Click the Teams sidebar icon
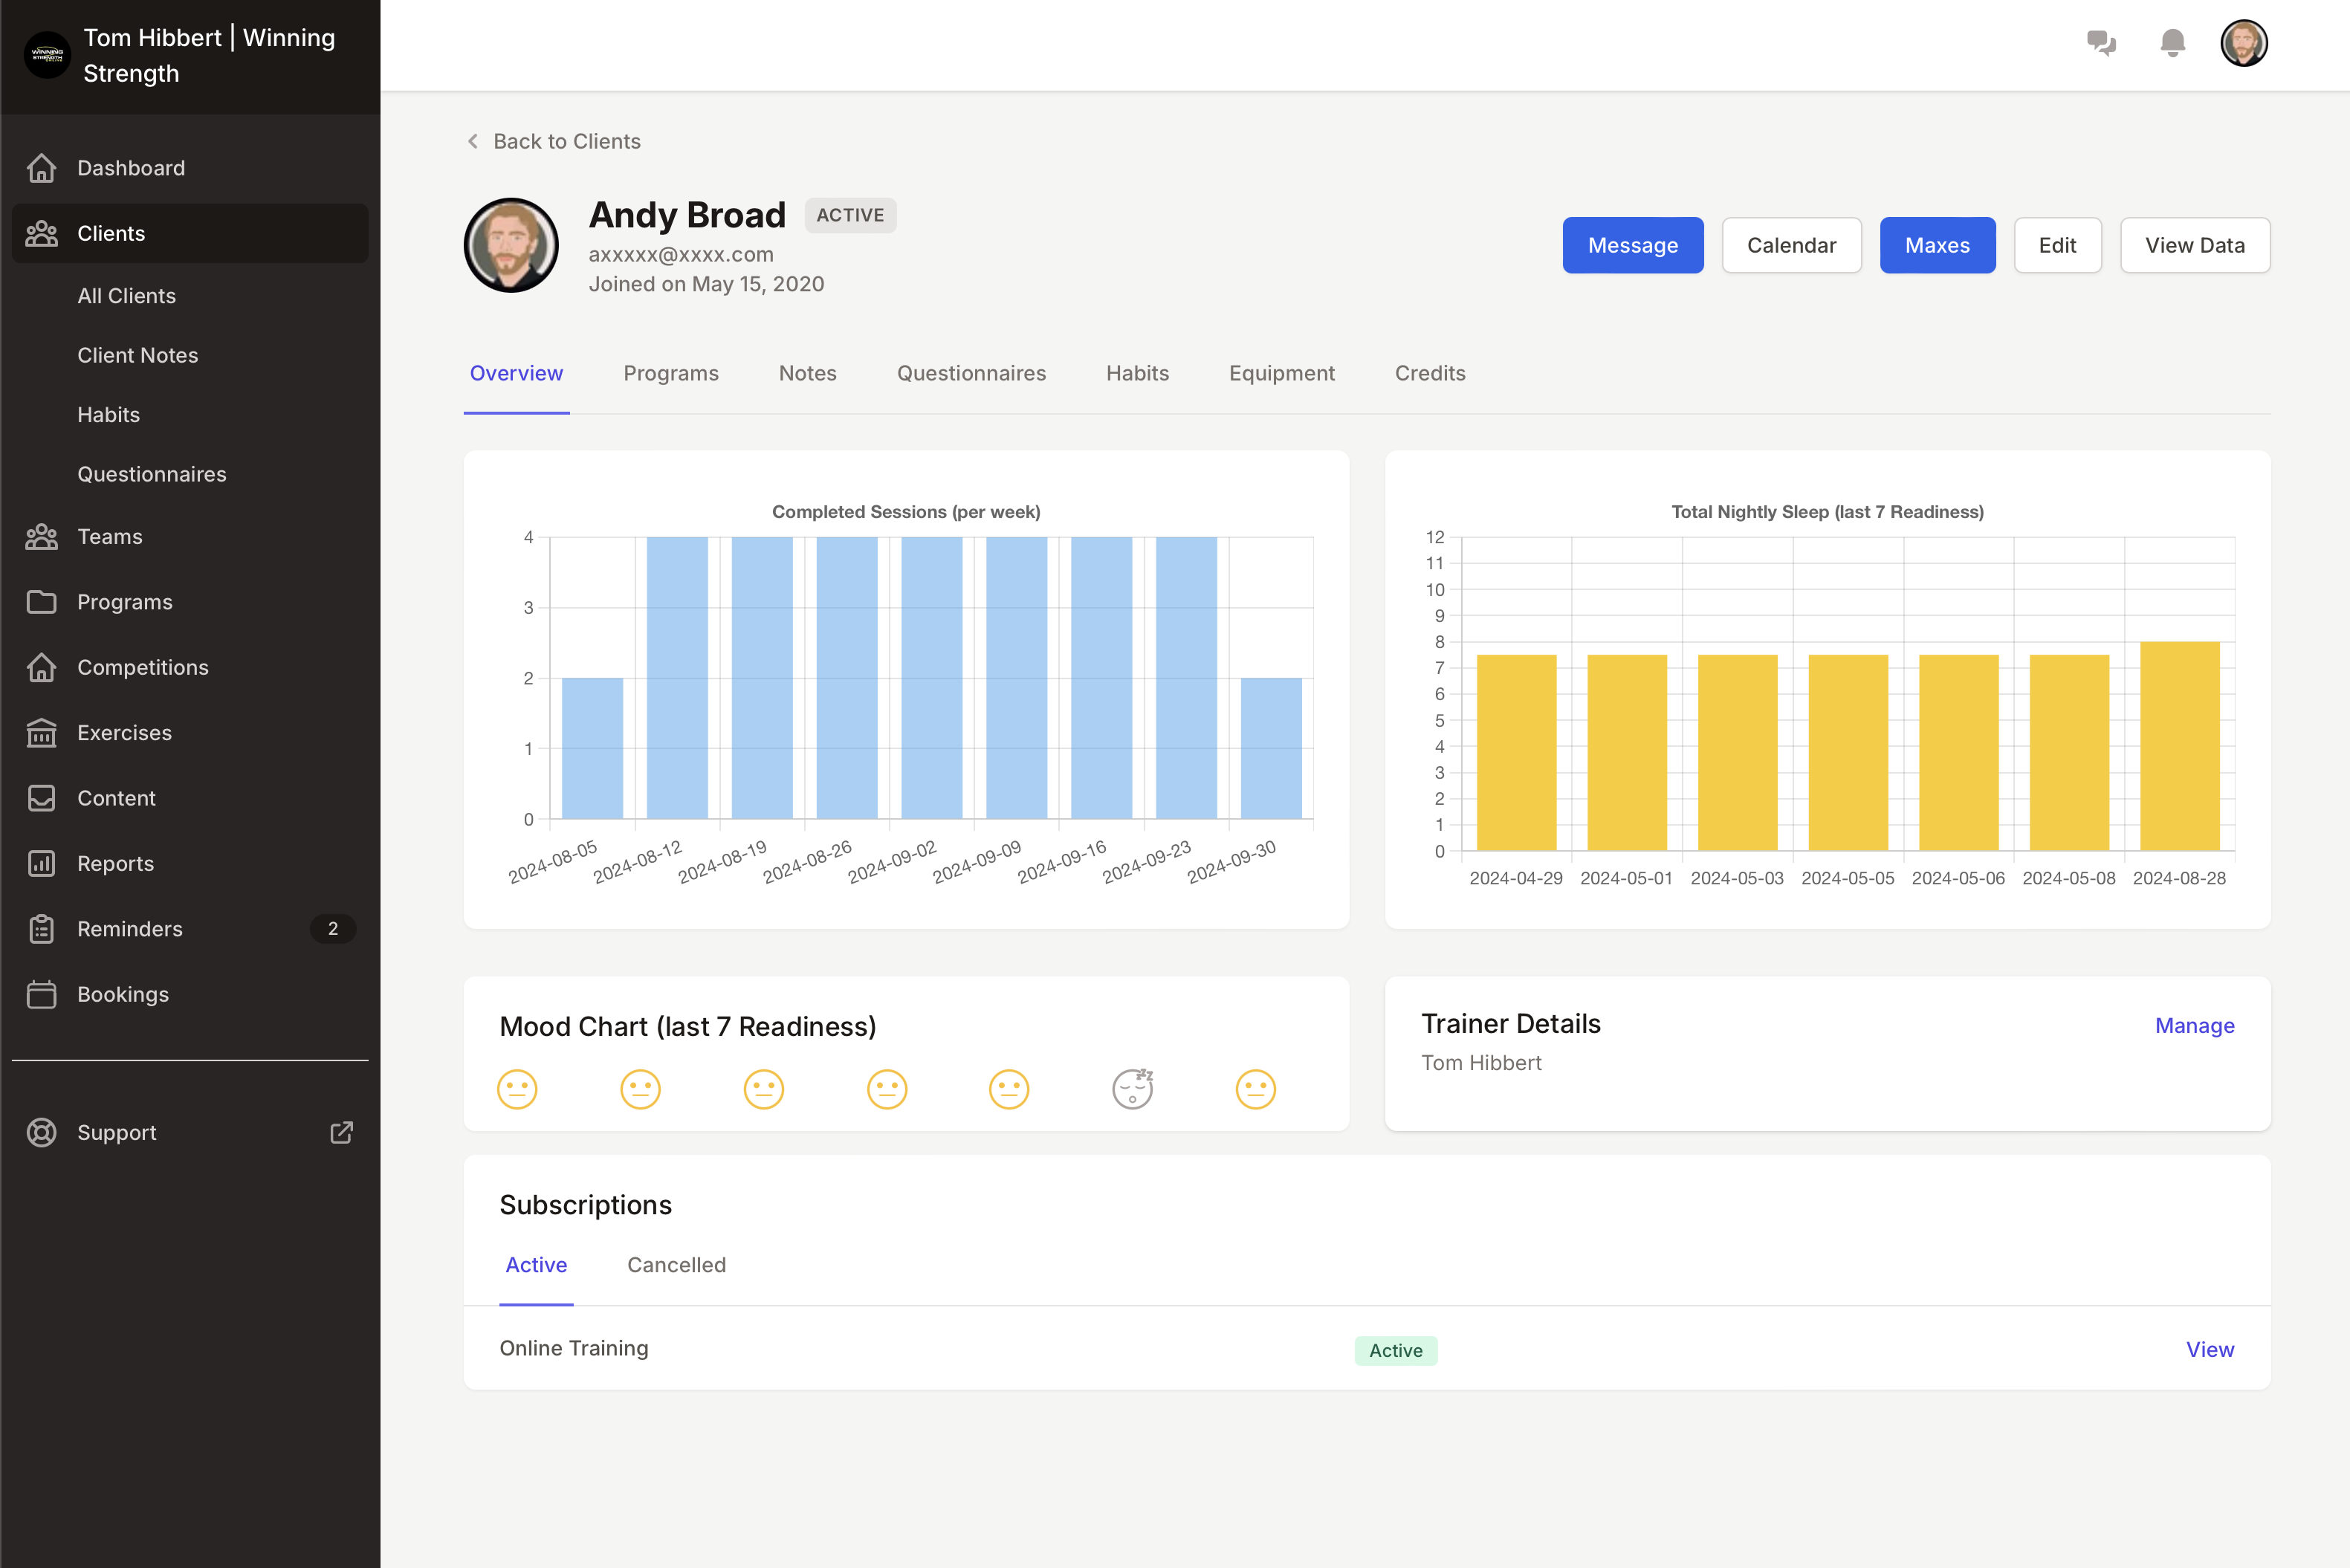This screenshot has width=2350, height=1568. (45, 536)
